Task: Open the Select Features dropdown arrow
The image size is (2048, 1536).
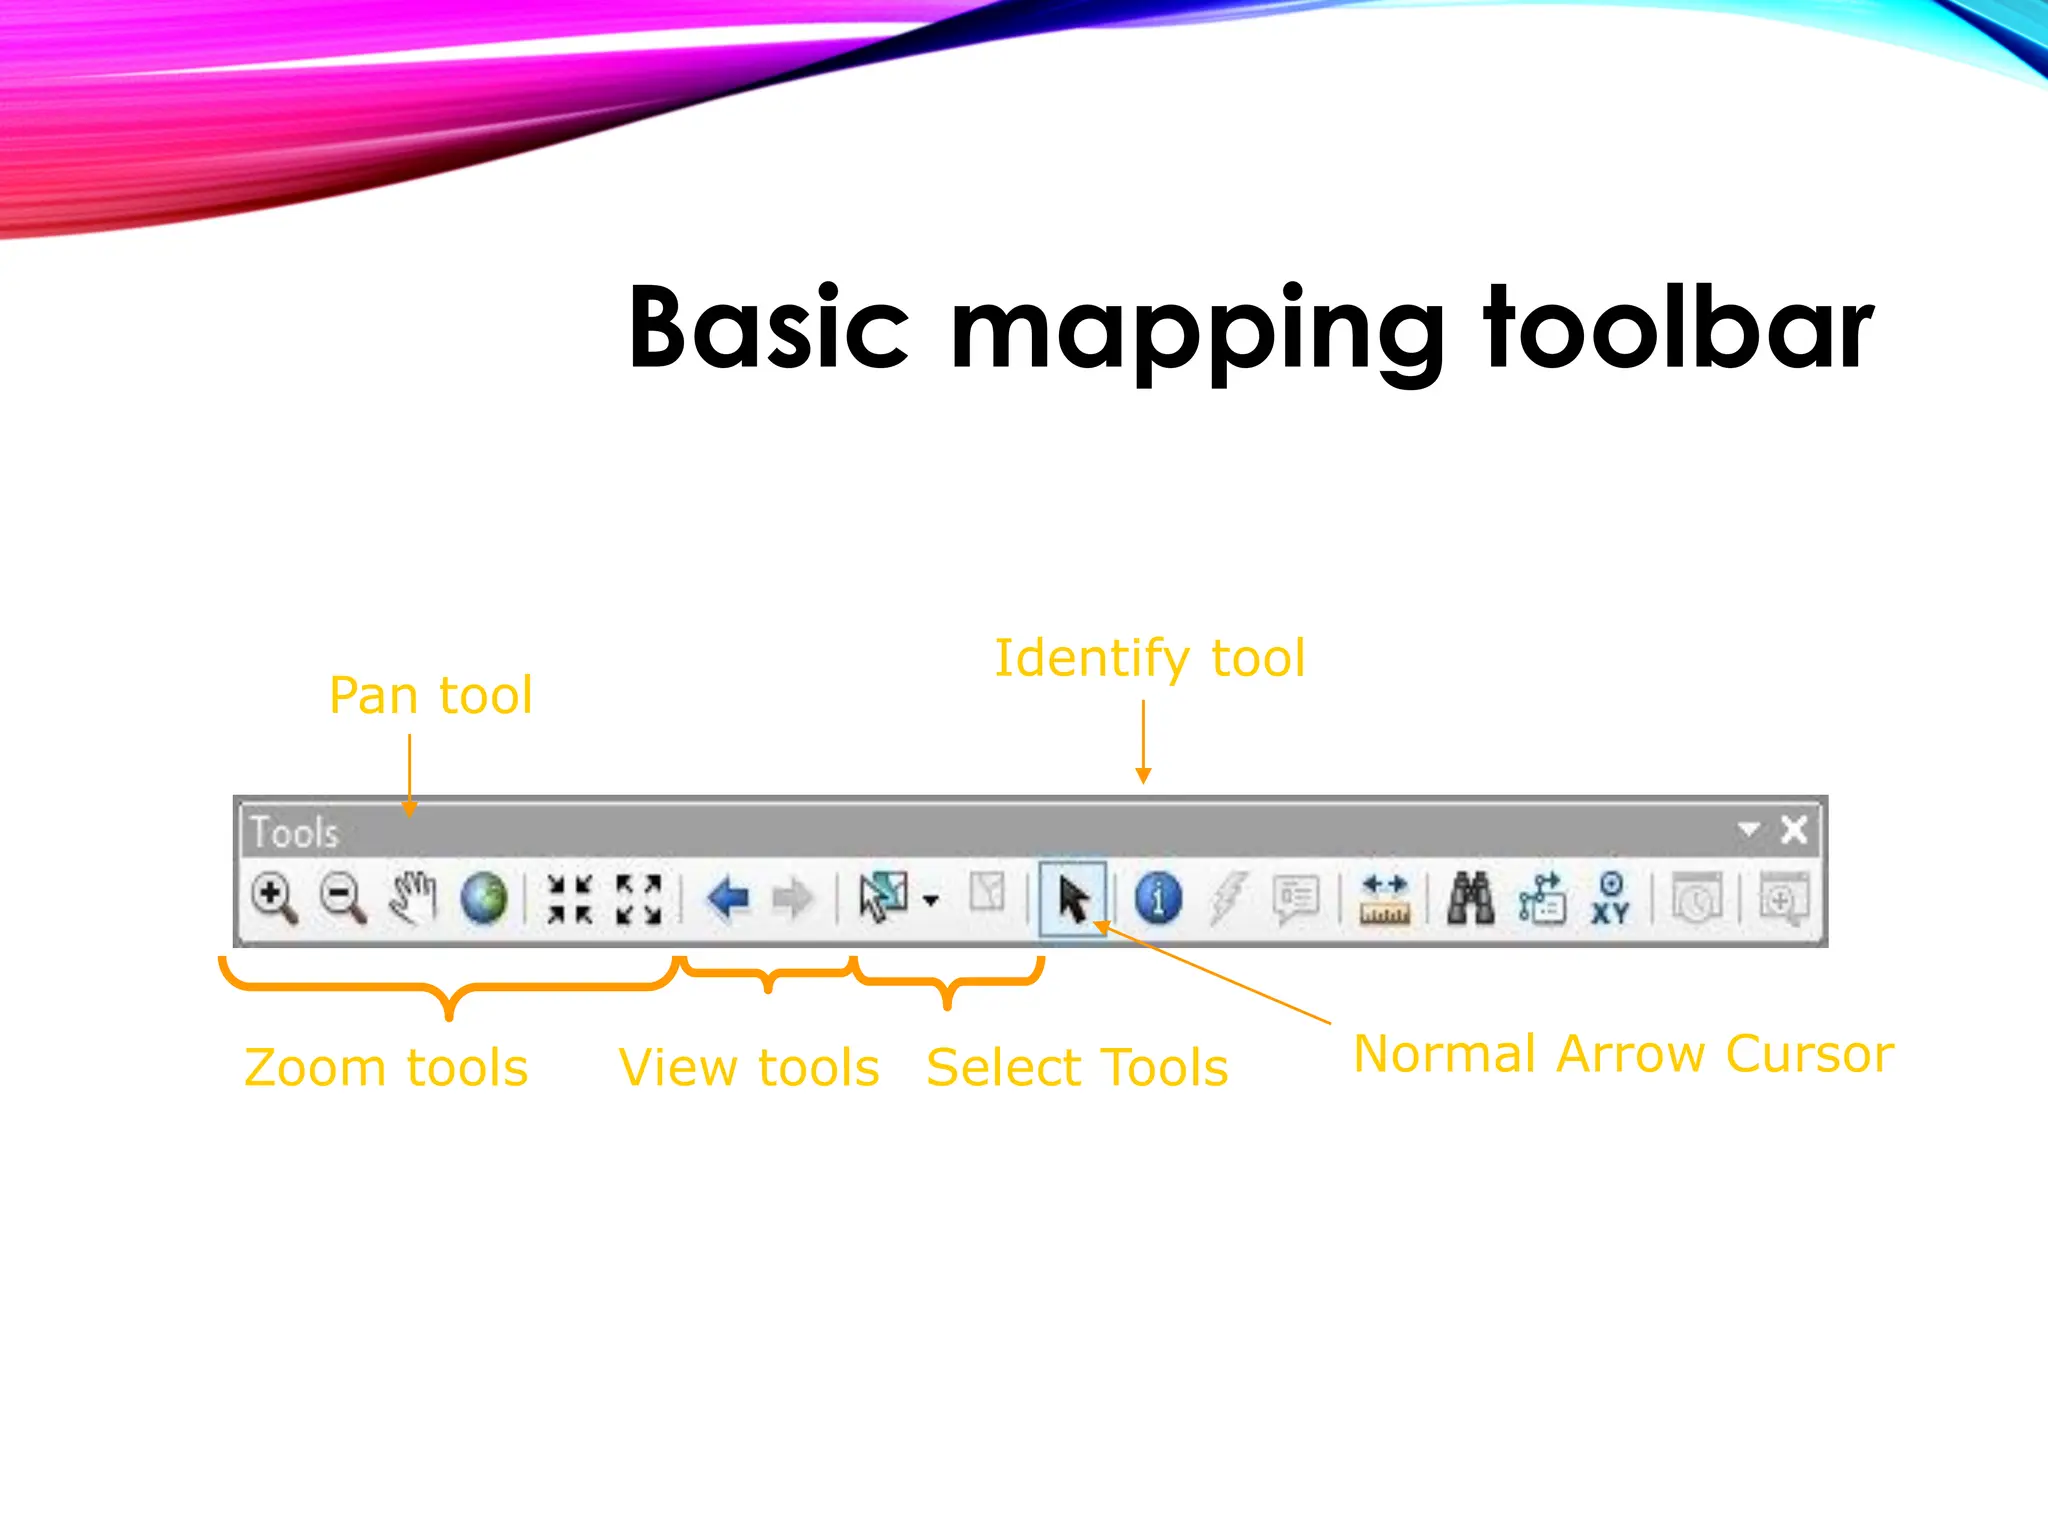Action: coord(930,900)
